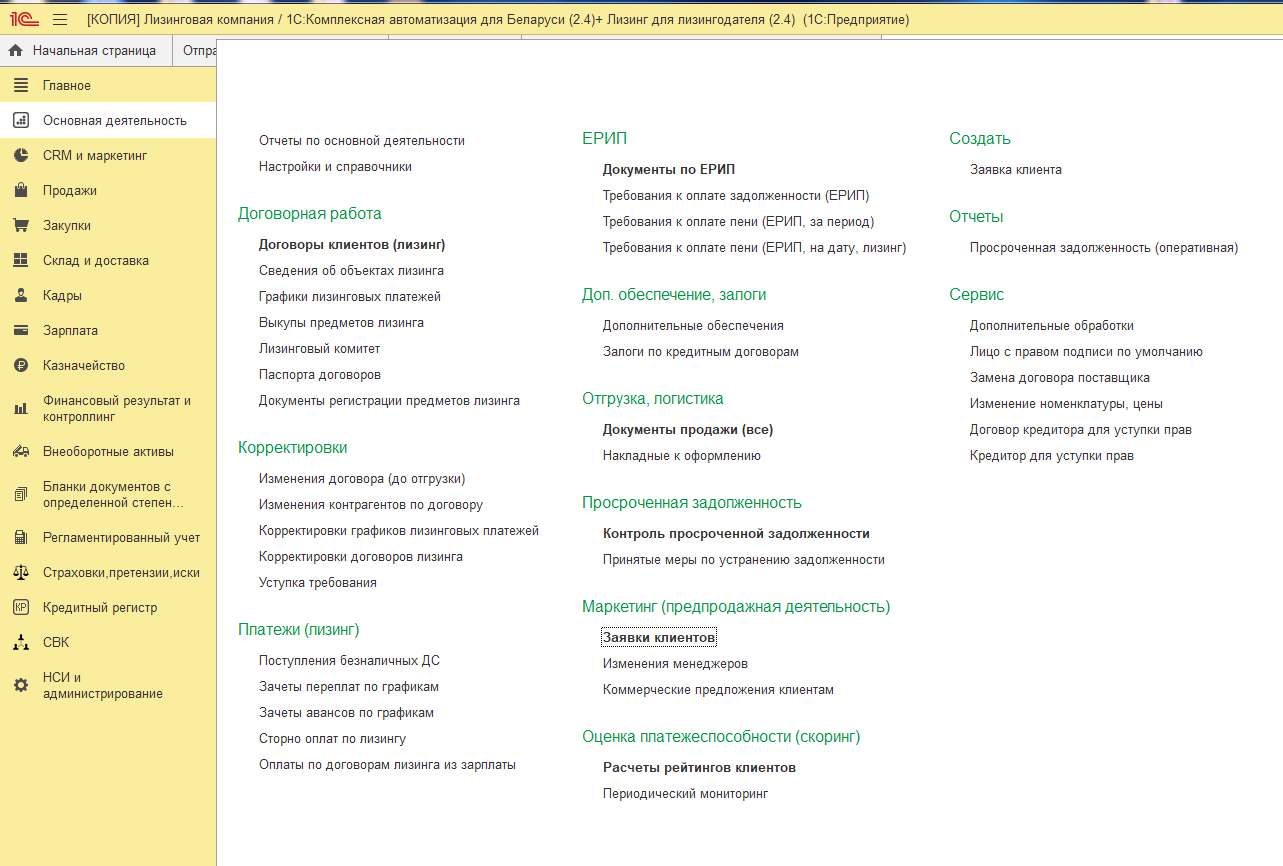This screenshot has width=1283, height=866.
Task: Click the Кредитный регистр KP icon
Action: point(21,608)
